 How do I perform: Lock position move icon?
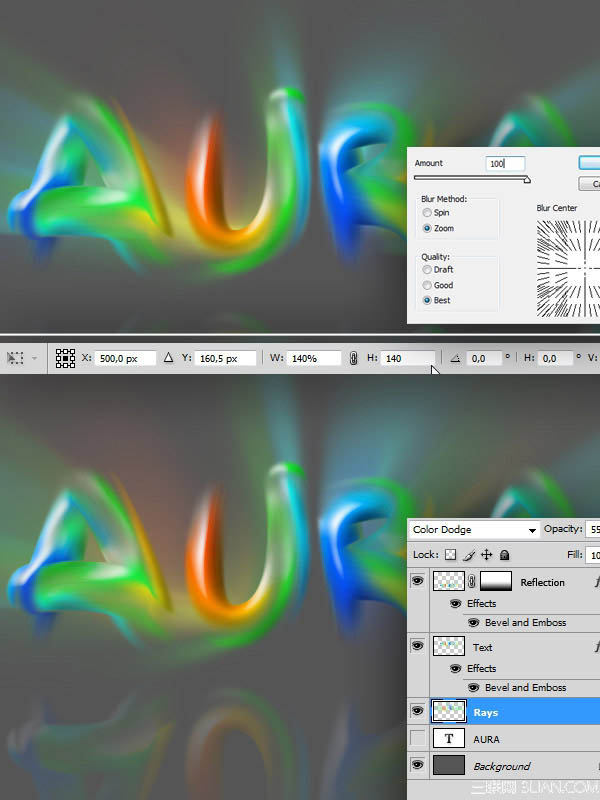(487, 555)
